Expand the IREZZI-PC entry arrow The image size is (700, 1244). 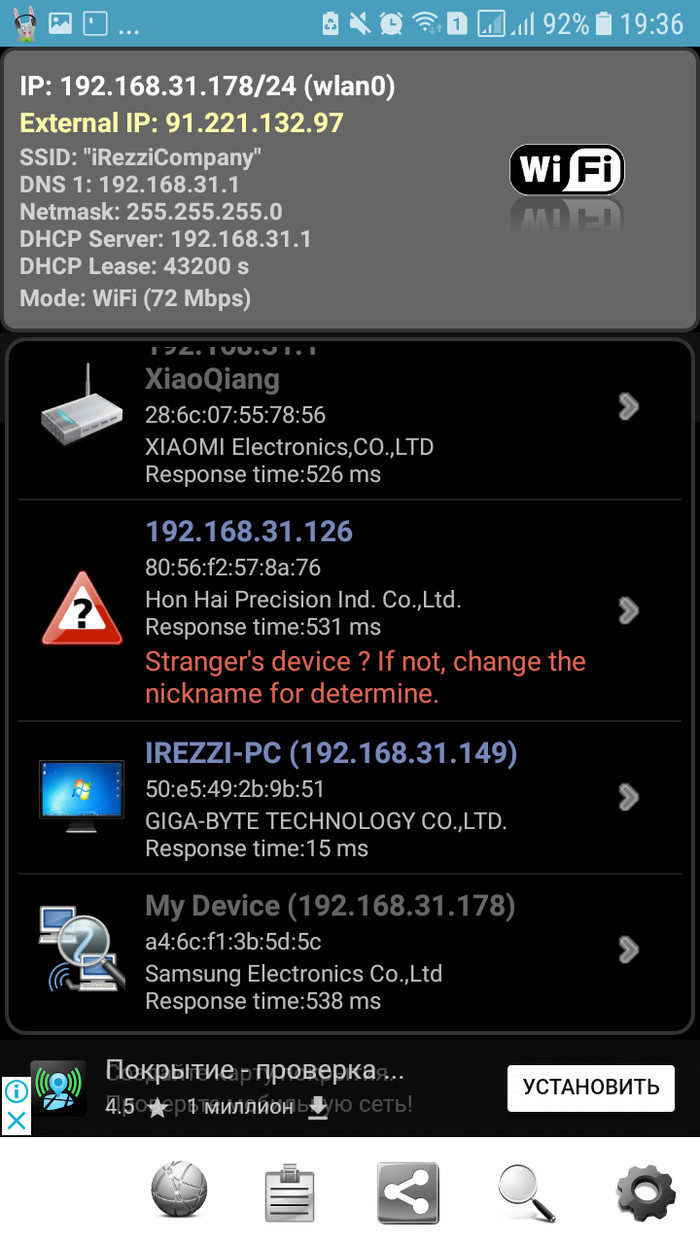[628, 796]
